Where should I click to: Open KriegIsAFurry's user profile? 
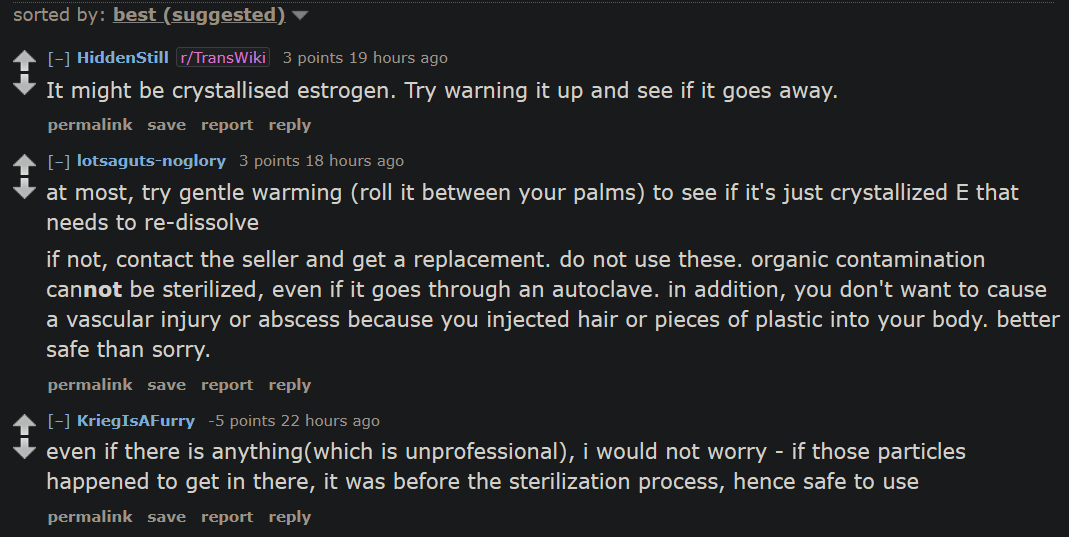(136, 421)
